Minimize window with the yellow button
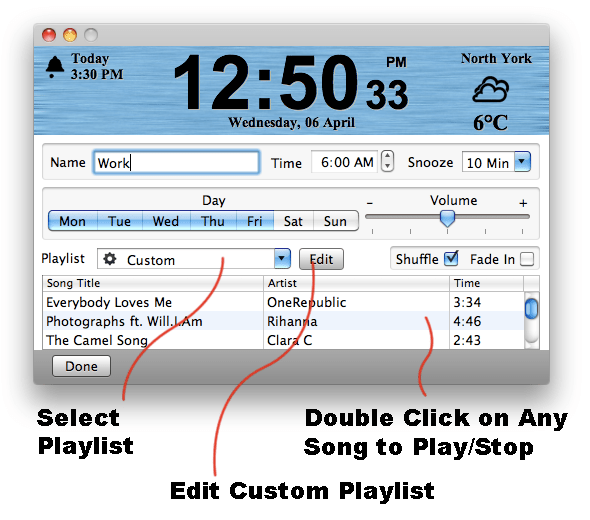Image resolution: width=590 pixels, height=520 pixels. tap(70, 35)
